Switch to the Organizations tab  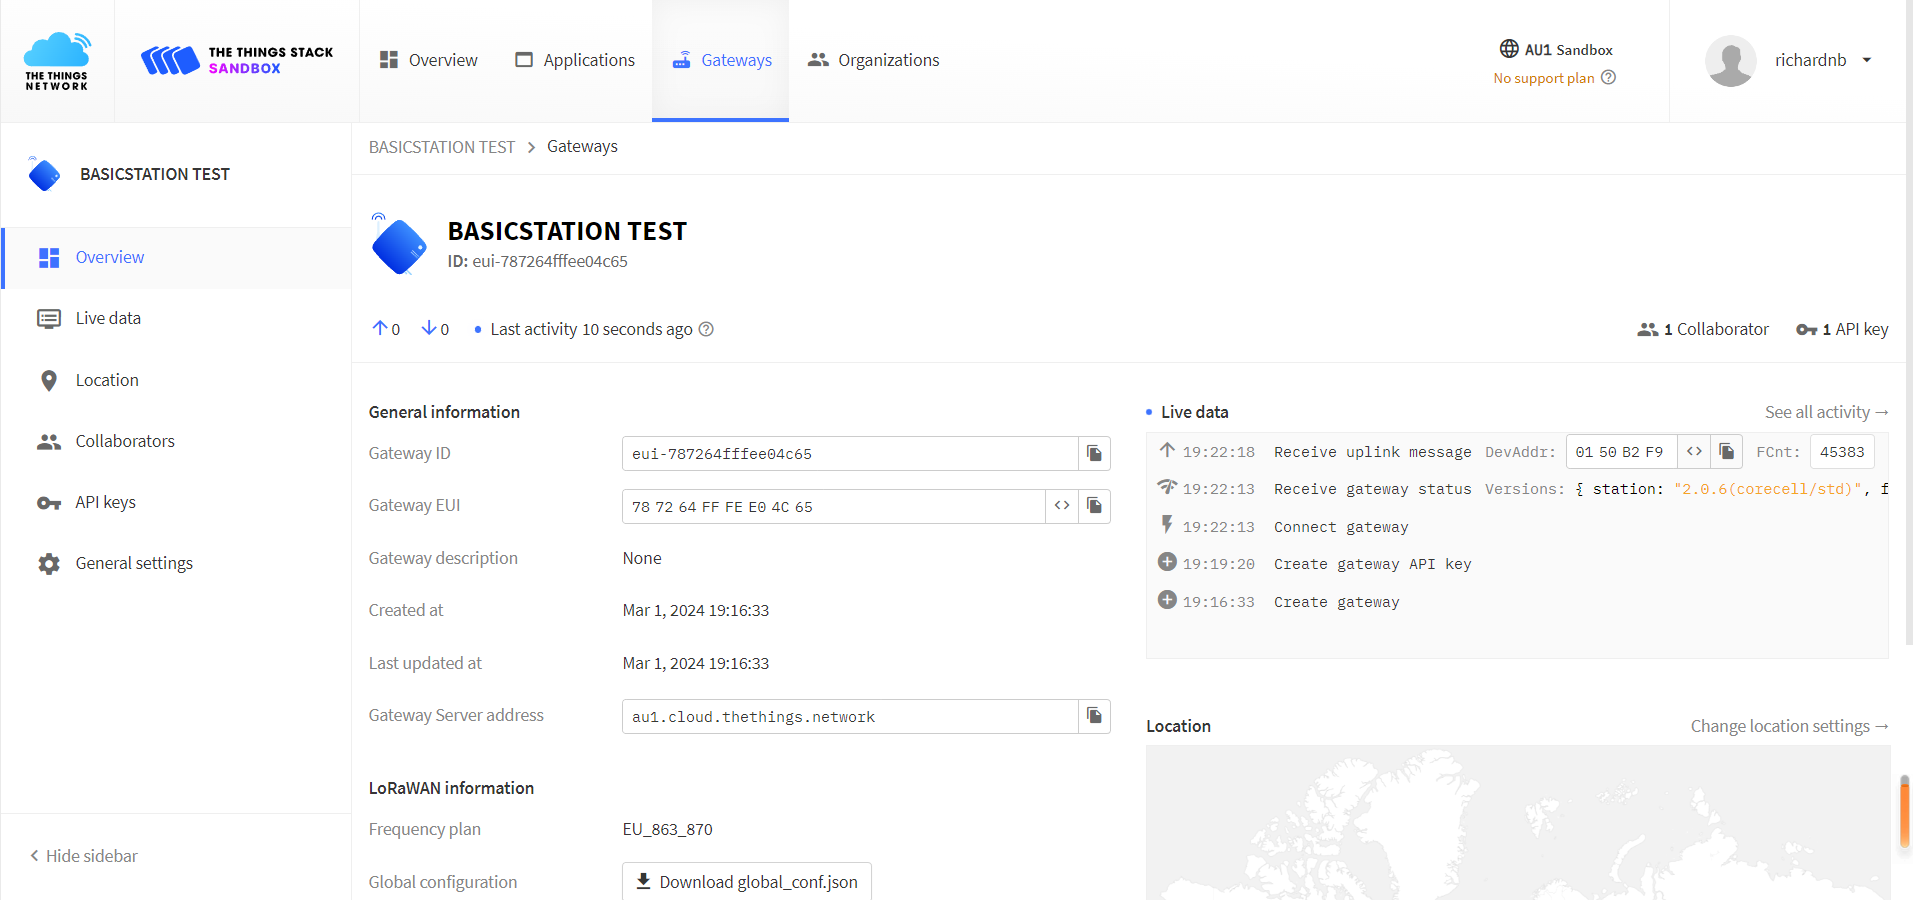(x=874, y=60)
